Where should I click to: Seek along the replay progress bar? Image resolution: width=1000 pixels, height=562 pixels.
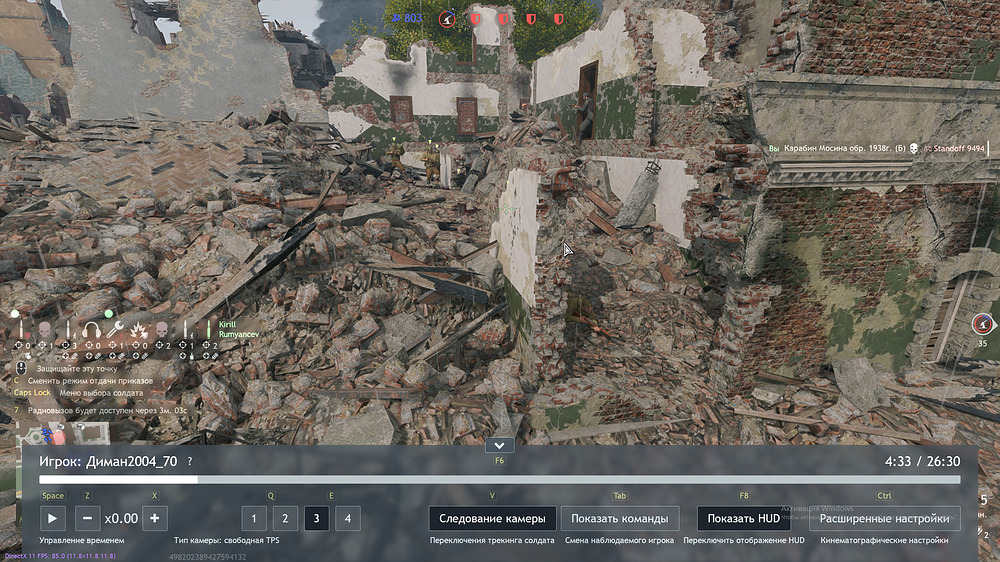tap(499, 480)
